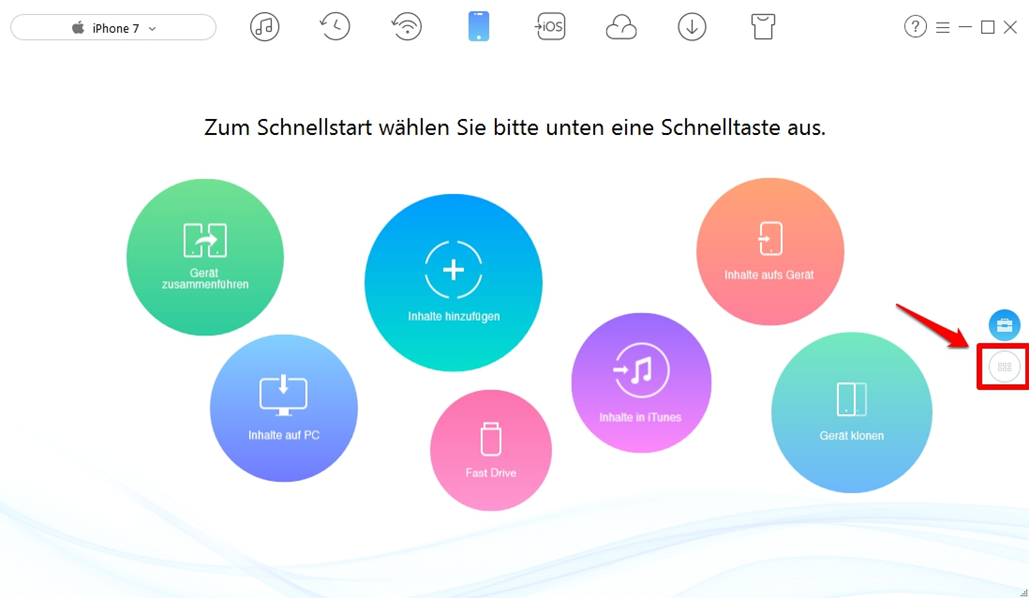Minimize the application window

tap(965, 27)
